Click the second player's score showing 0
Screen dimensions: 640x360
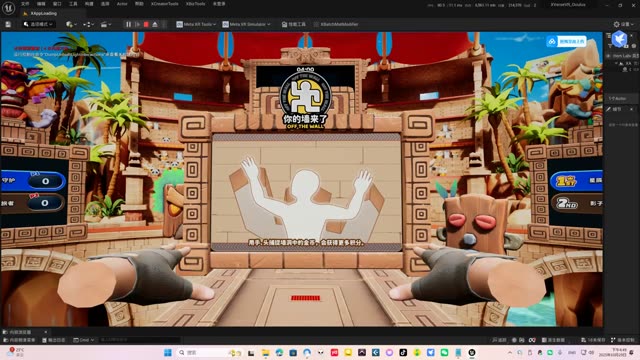click(x=45, y=203)
